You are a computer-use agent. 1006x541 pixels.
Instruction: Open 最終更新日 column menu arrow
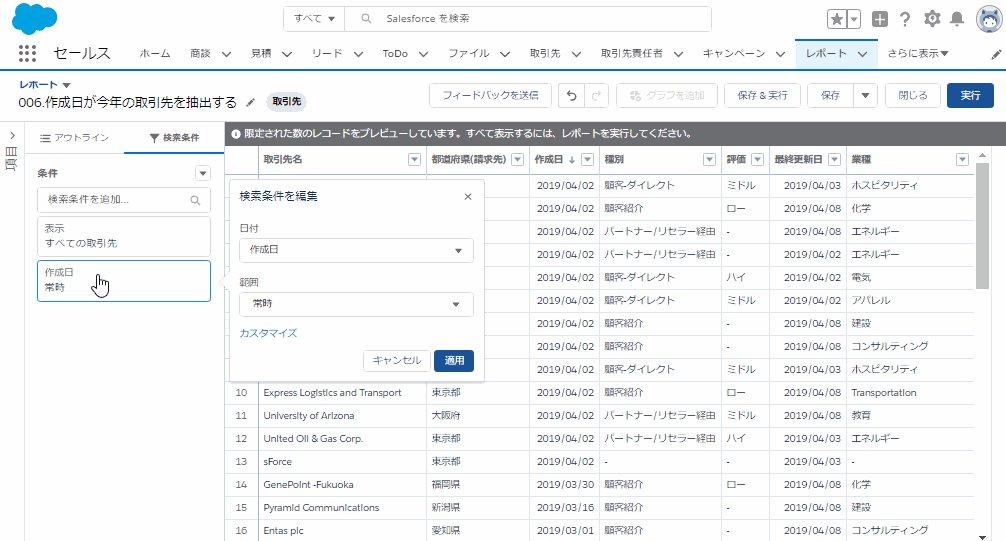coord(834,160)
